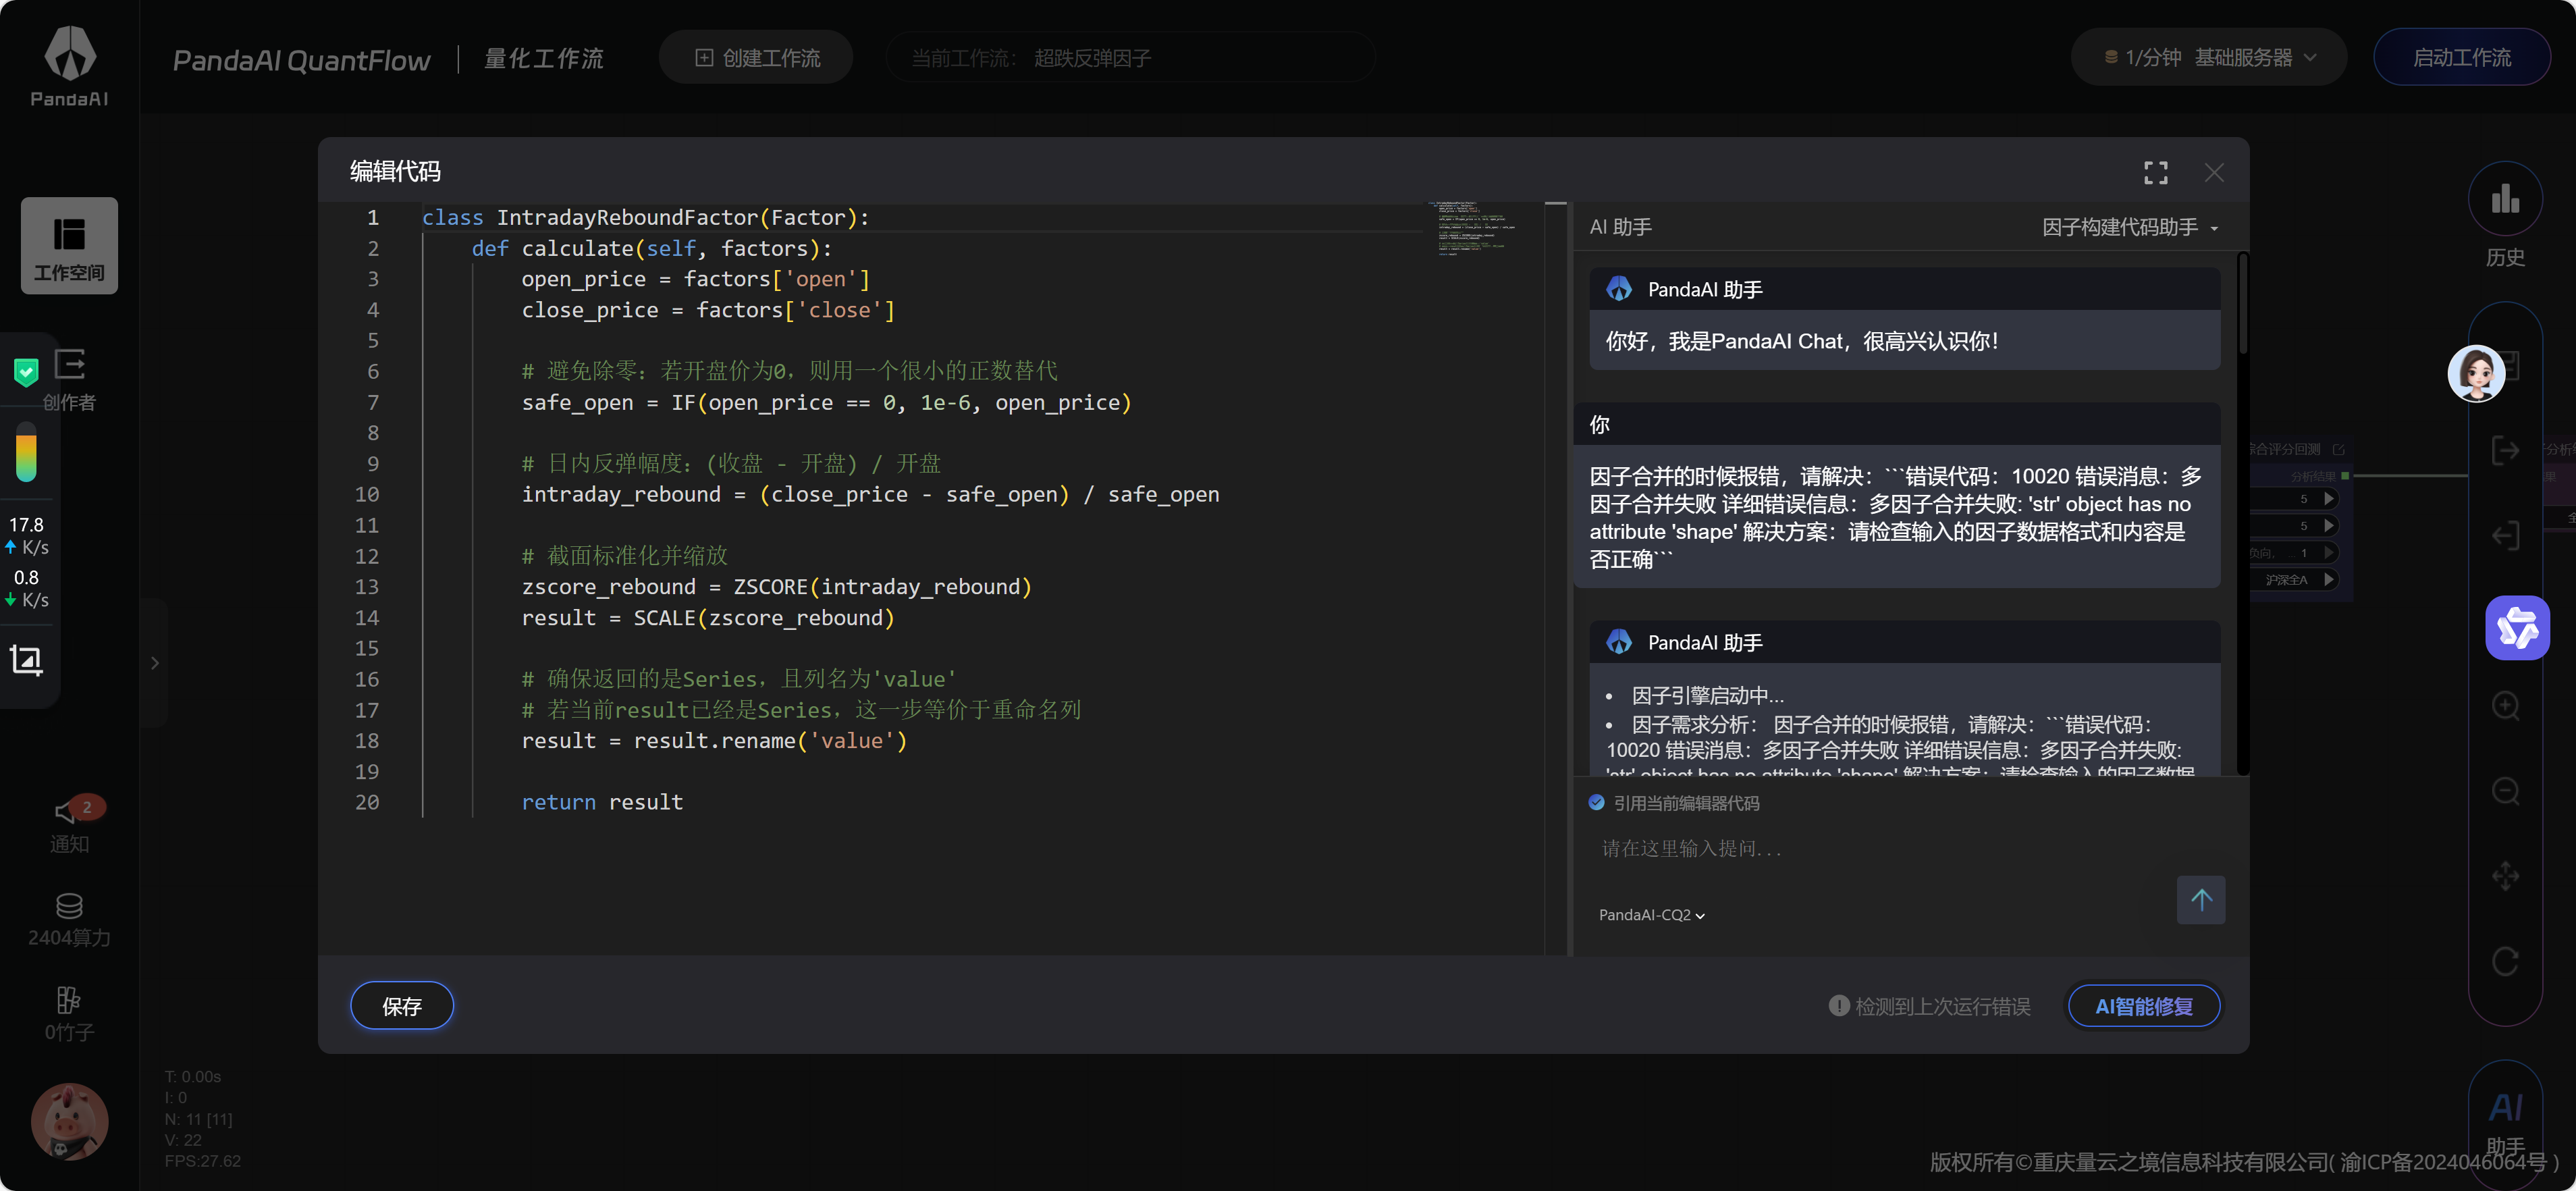This screenshot has width=2576, height=1191.
Task: Click the refresh circular arrow icon
Action: tap(2505, 961)
